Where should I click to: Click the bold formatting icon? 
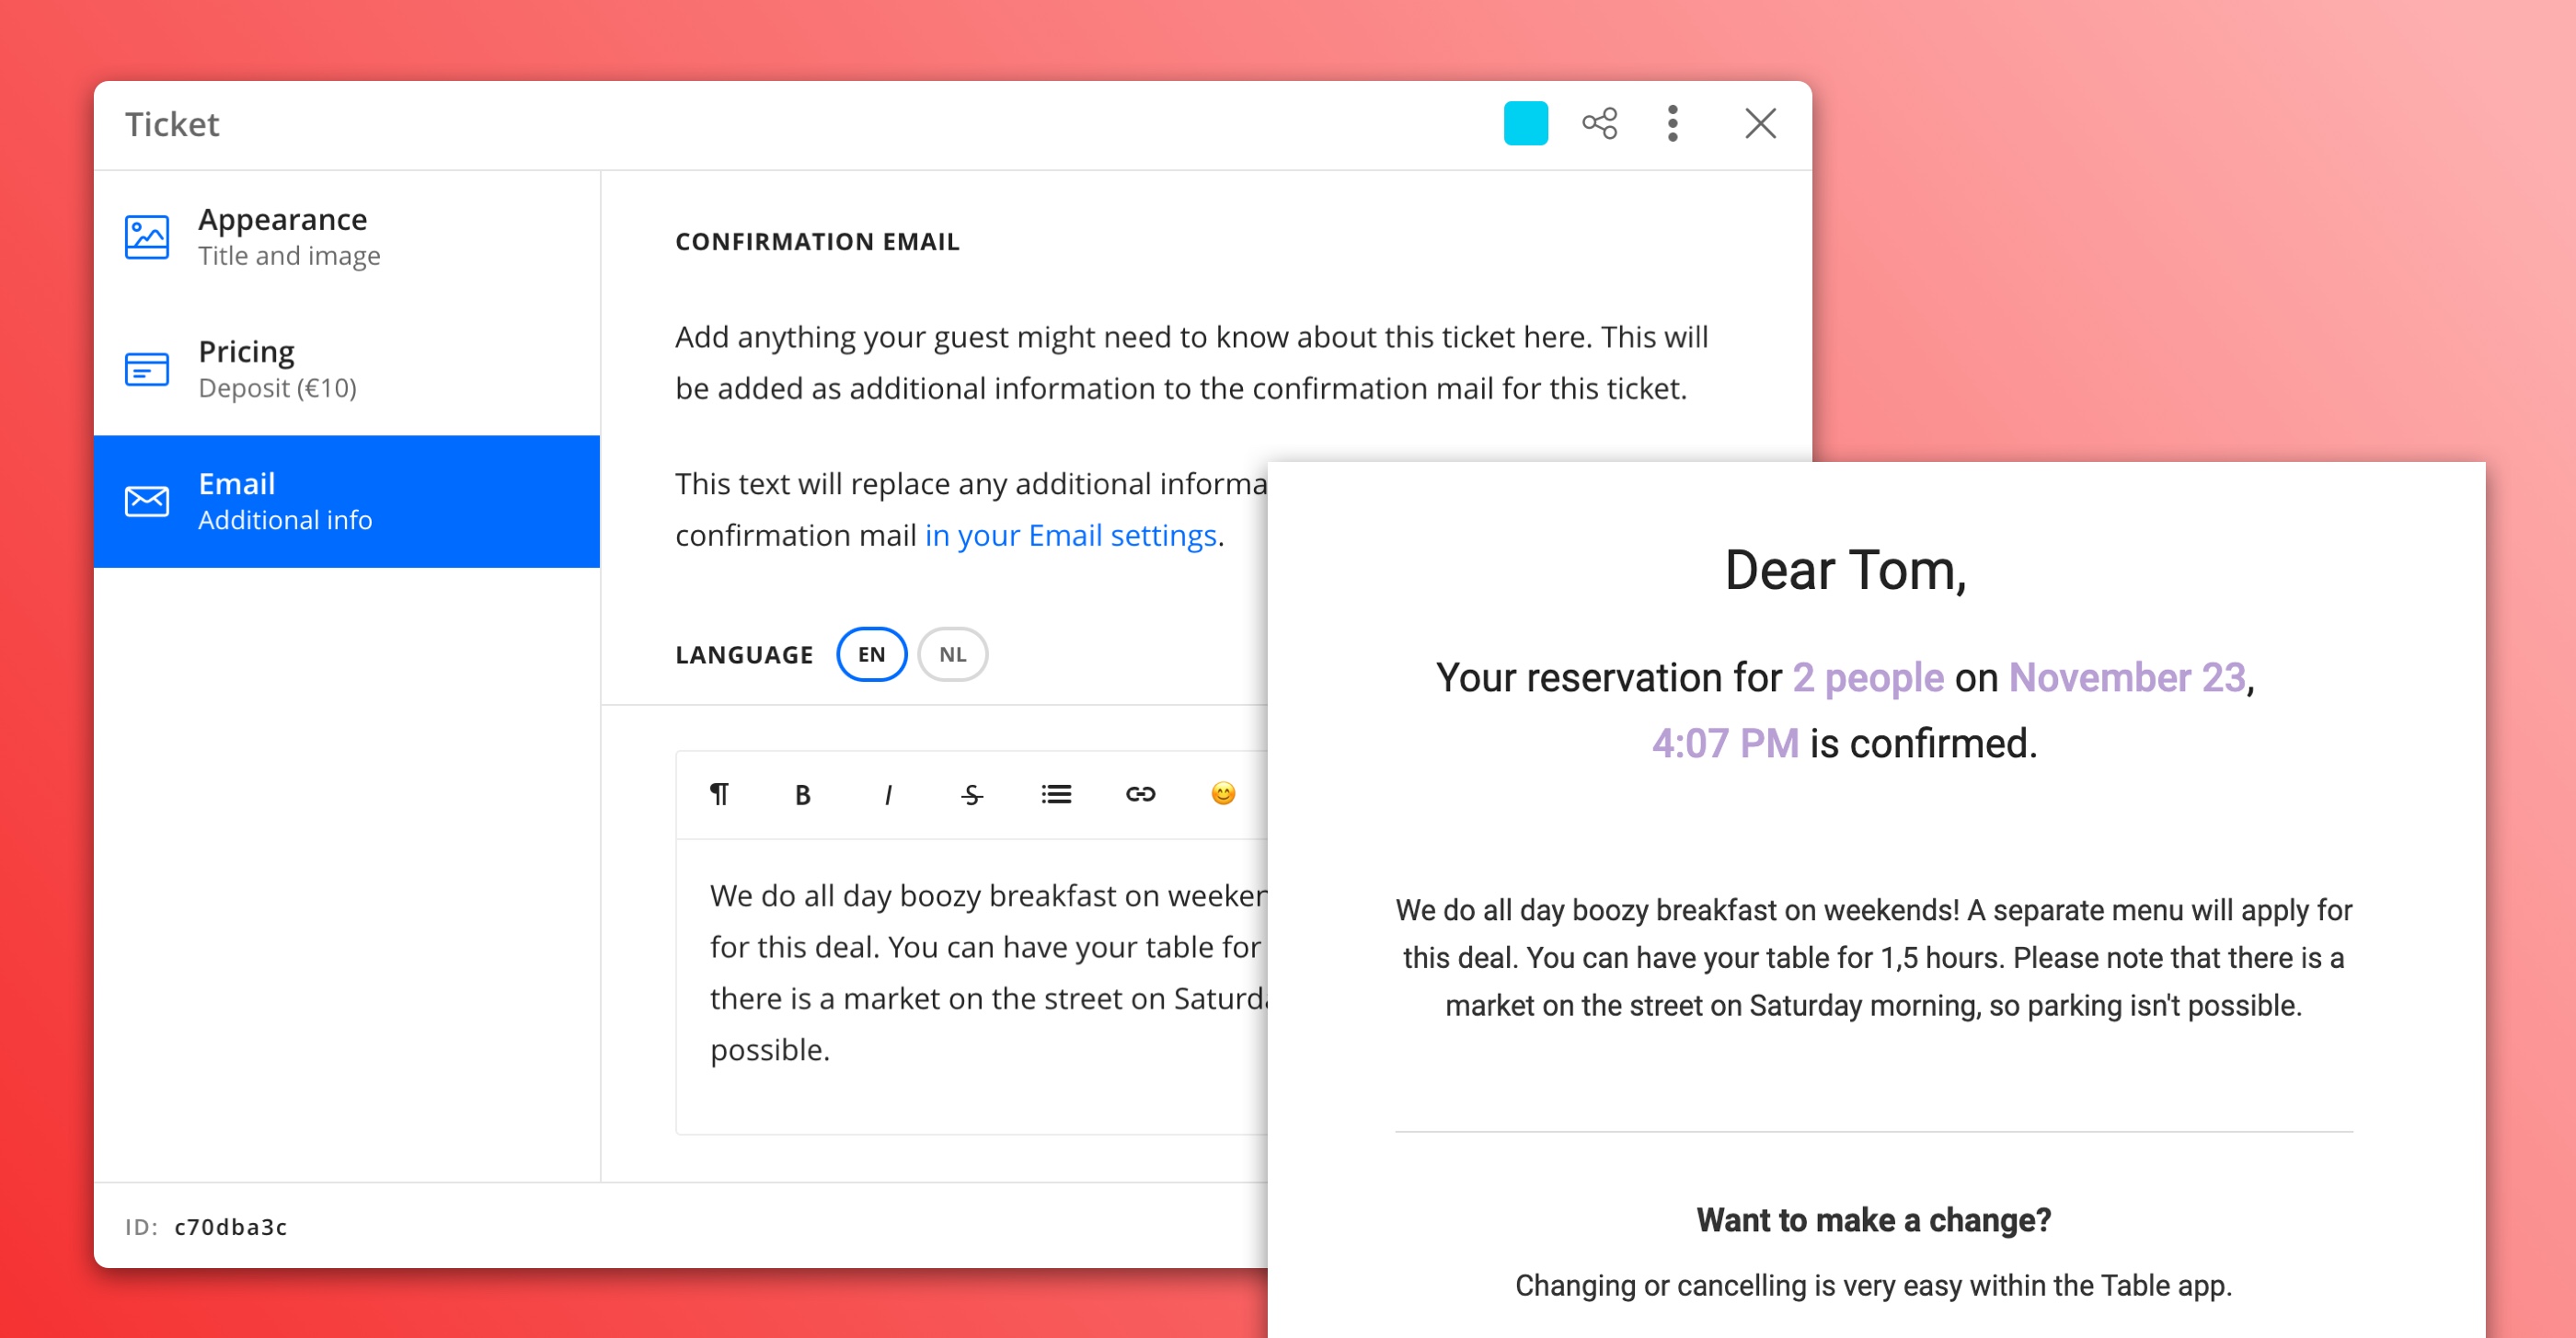pos(802,790)
